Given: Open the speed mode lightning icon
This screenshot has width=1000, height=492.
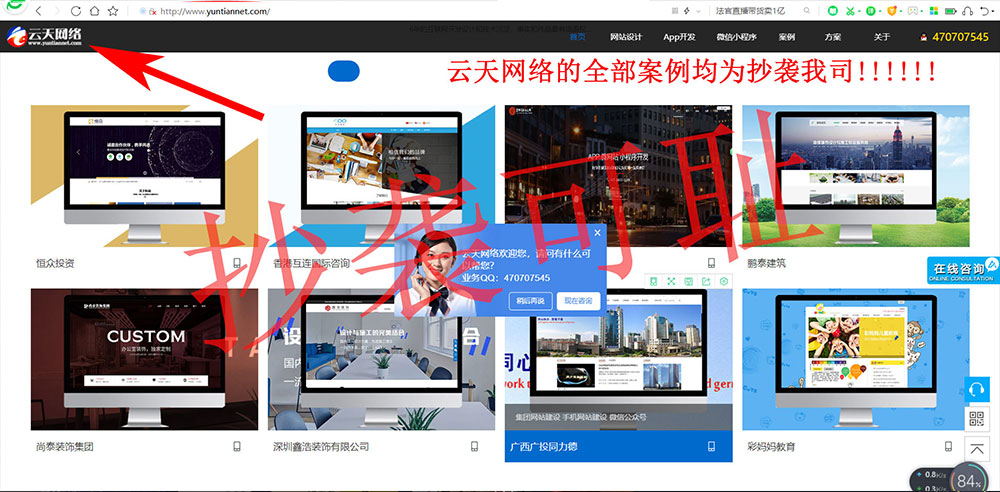Looking at the screenshot, I should (687, 11).
